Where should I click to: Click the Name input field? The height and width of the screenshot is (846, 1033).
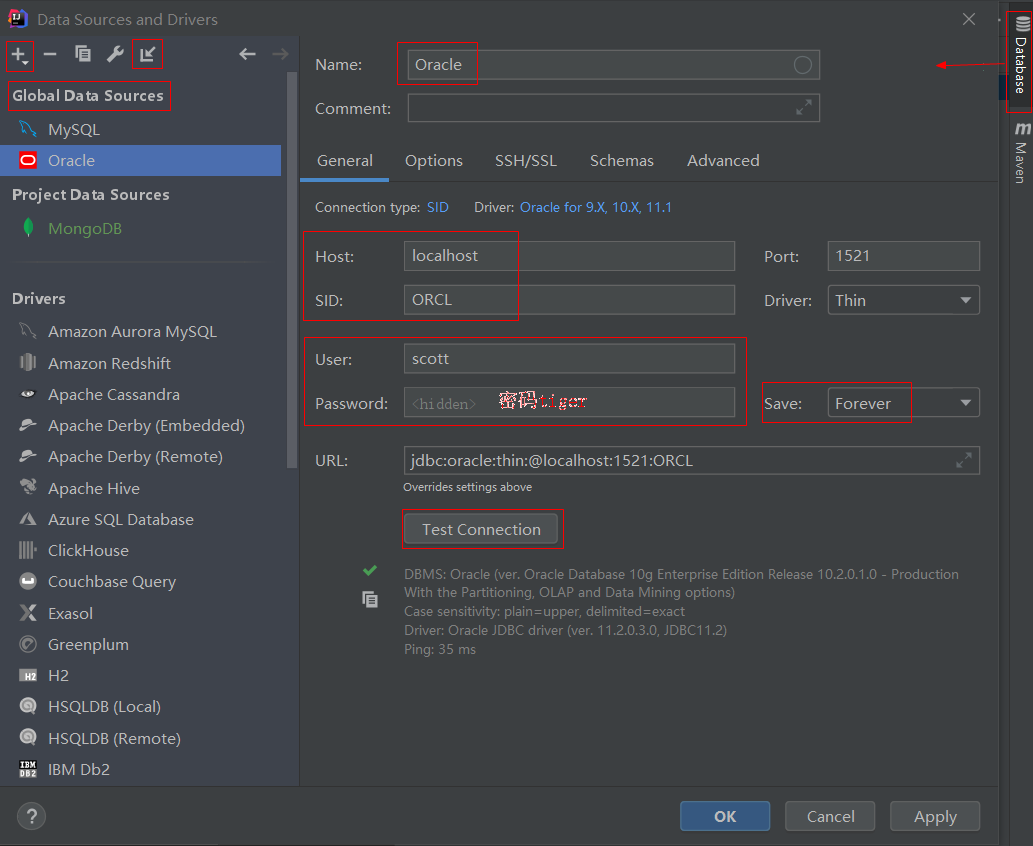click(x=613, y=65)
